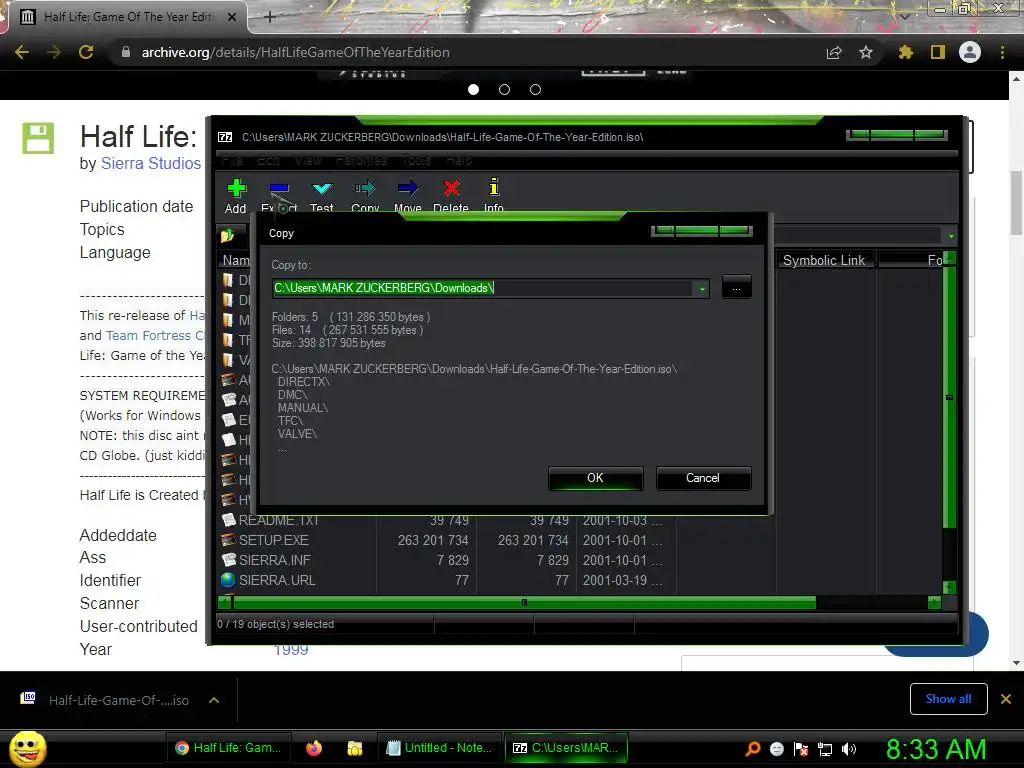The width and height of the screenshot is (1024, 768).
Task: Expand the Copy to path dropdown
Action: (702, 288)
